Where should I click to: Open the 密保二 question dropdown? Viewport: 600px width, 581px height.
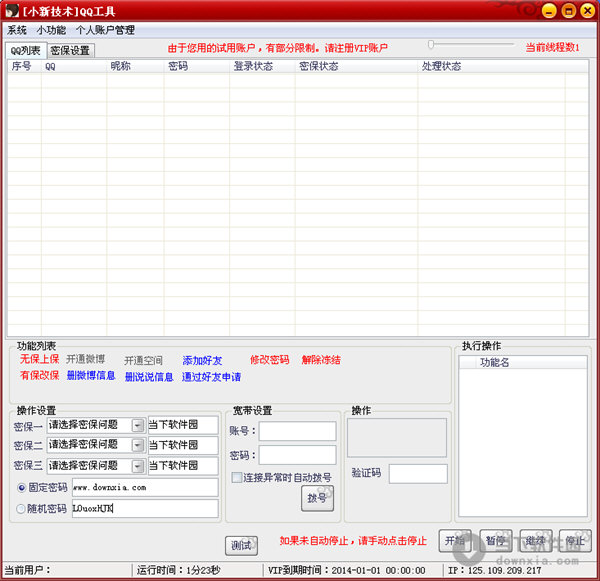[137, 445]
